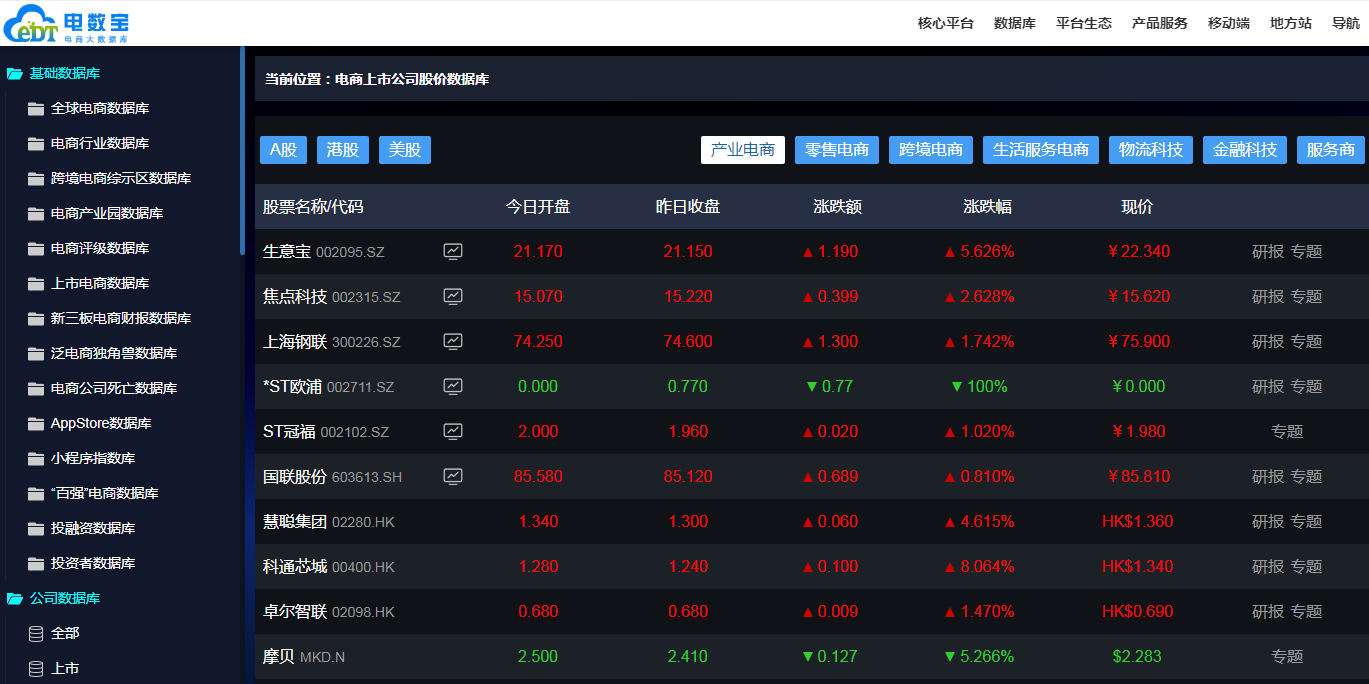View 专题 for 上海钢联
1369x684 pixels.
(x=1306, y=341)
